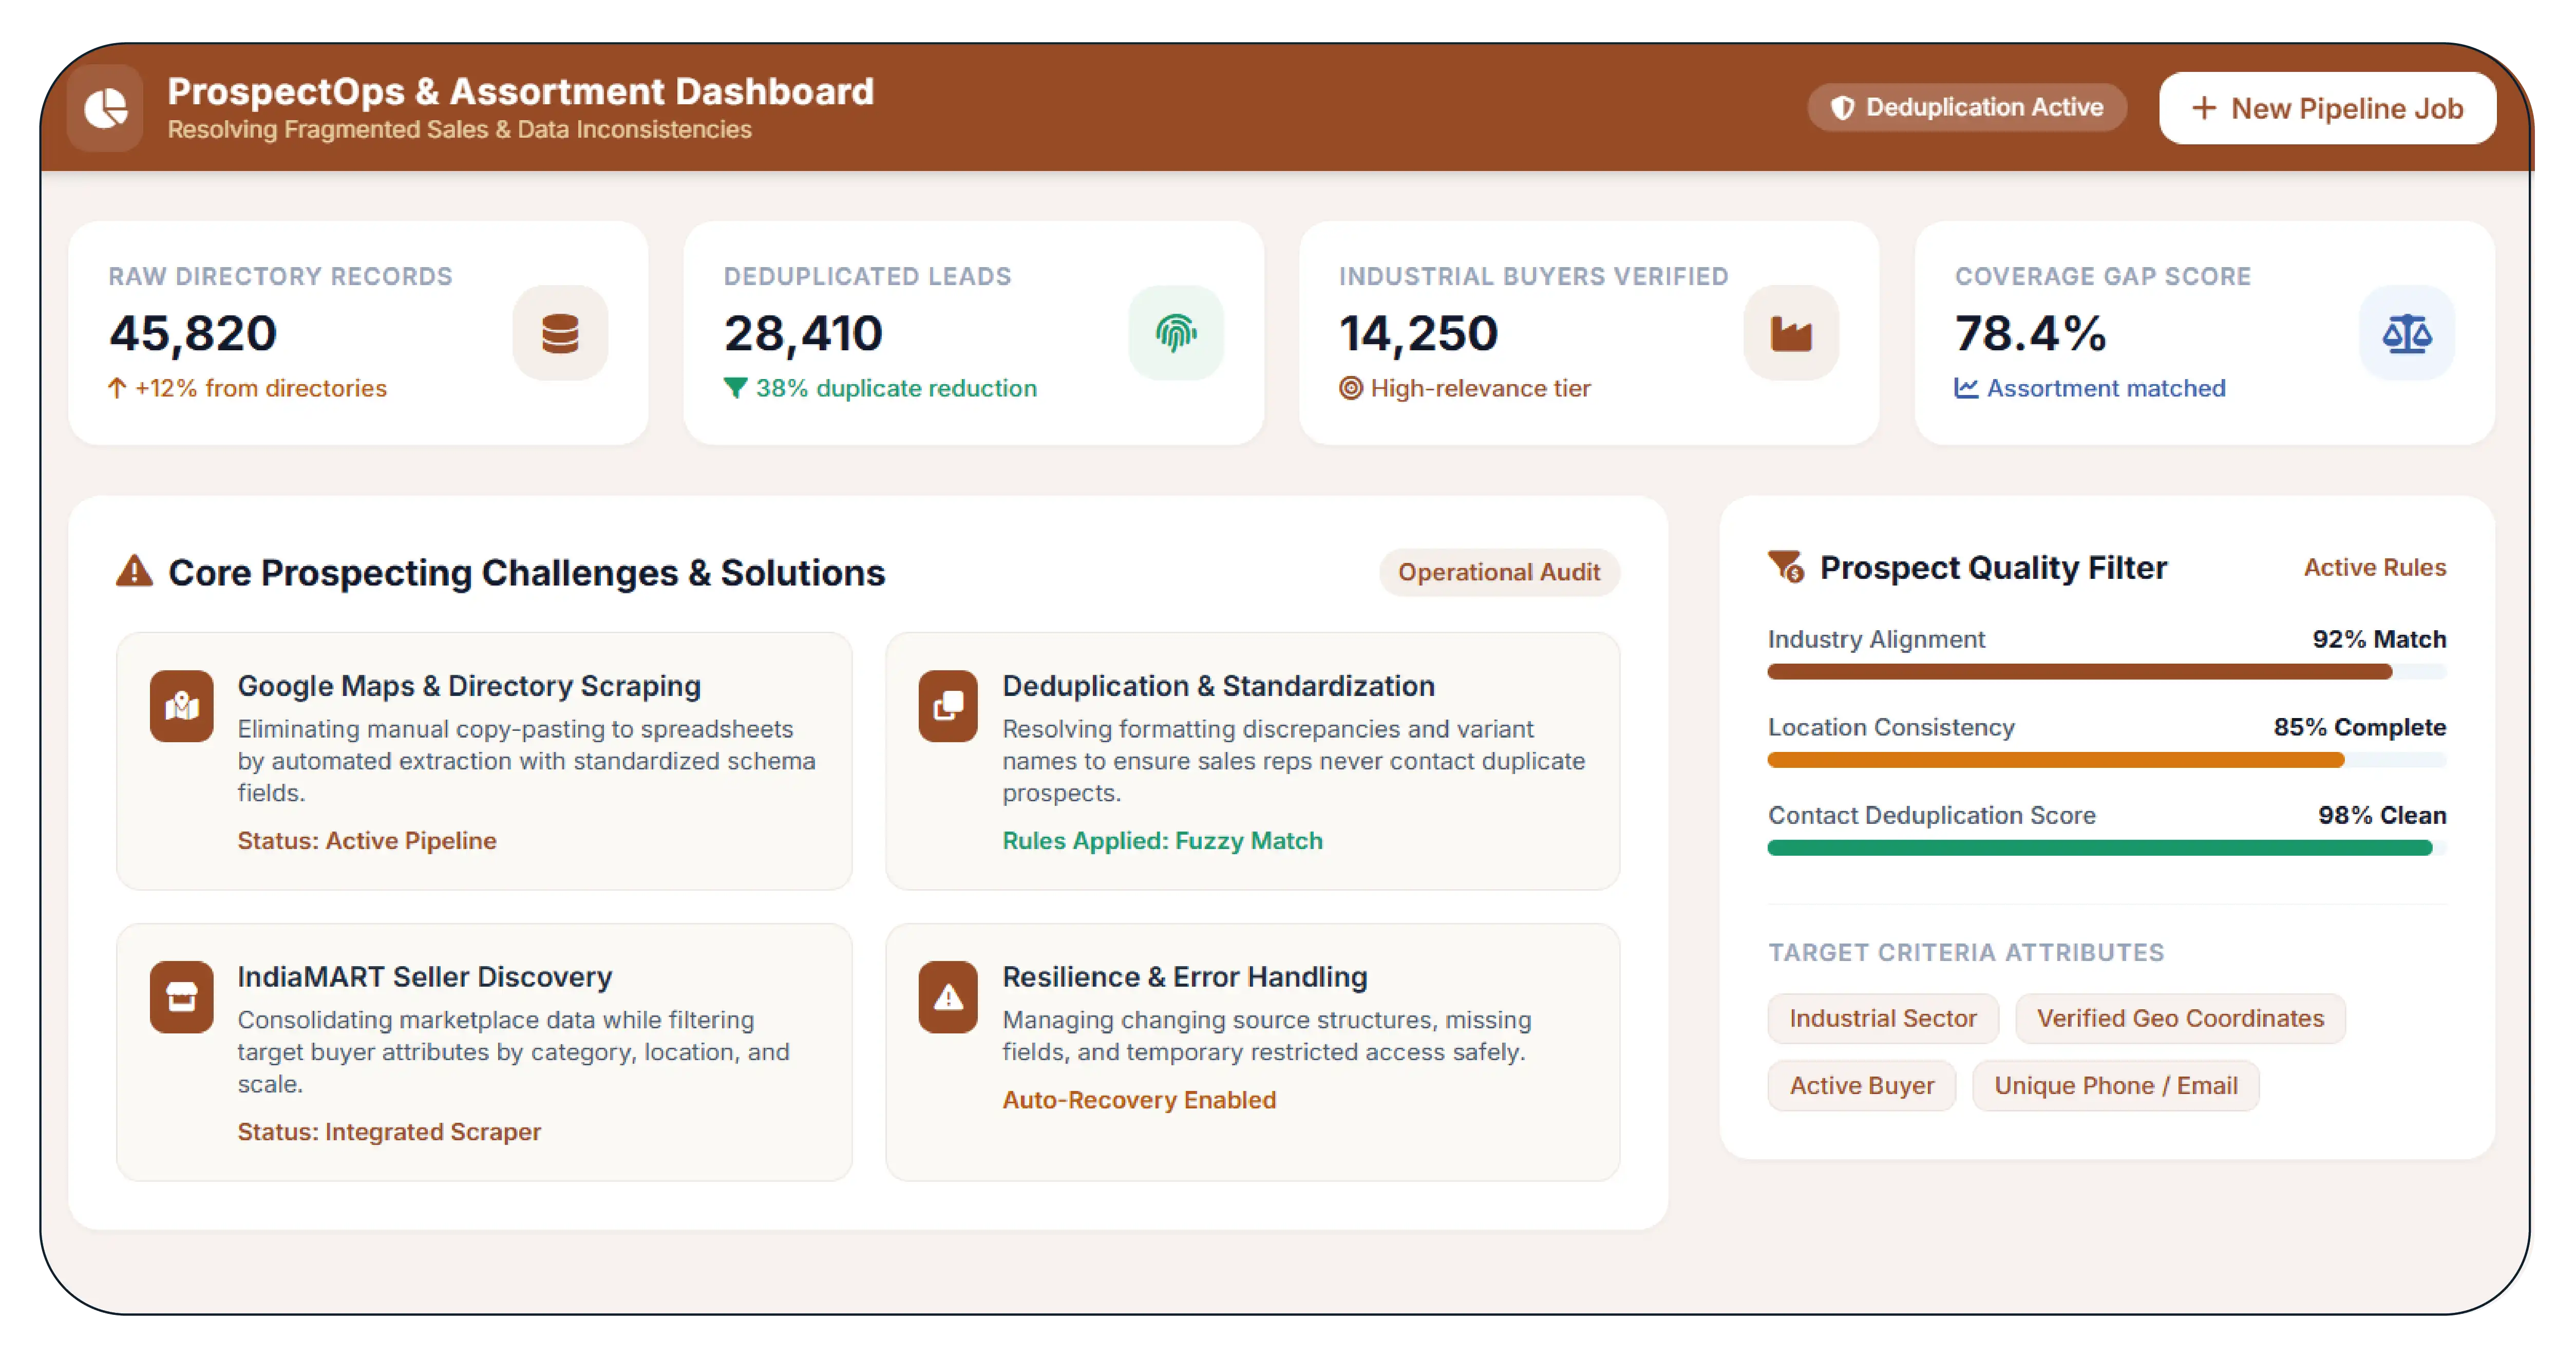Click the alert icon for Resilience & Error Handling

click(x=948, y=997)
